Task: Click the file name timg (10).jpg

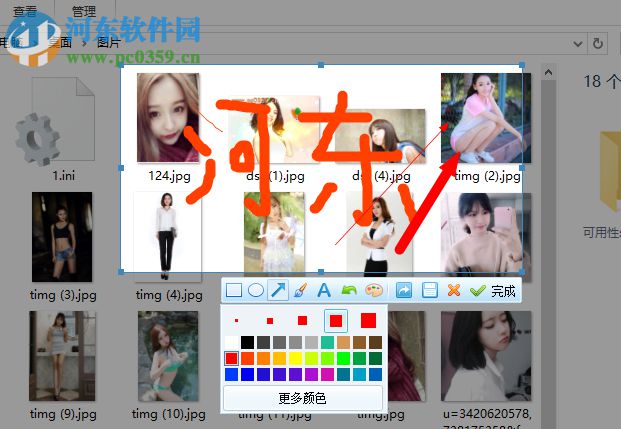Action: [169, 414]
